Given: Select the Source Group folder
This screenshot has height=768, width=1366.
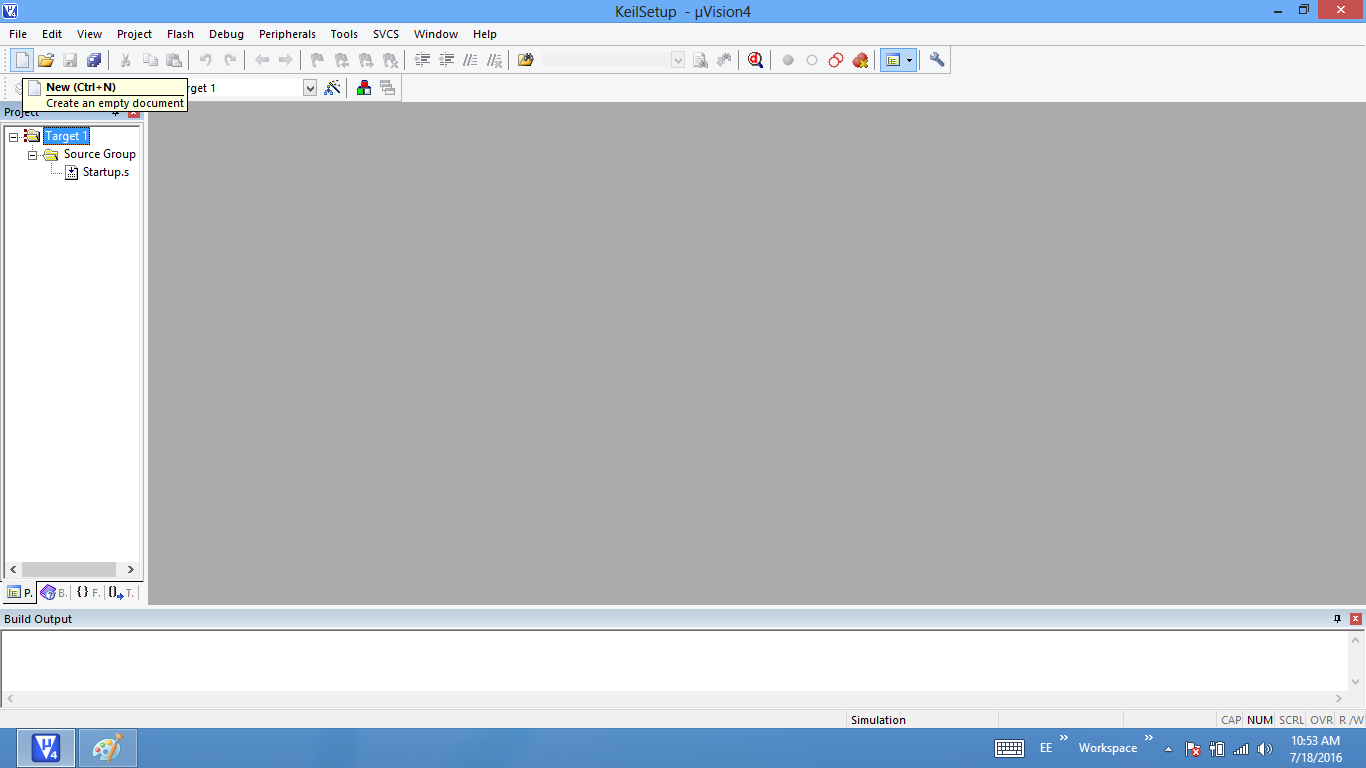Looking at the screenshot, I should pos(99,154).
